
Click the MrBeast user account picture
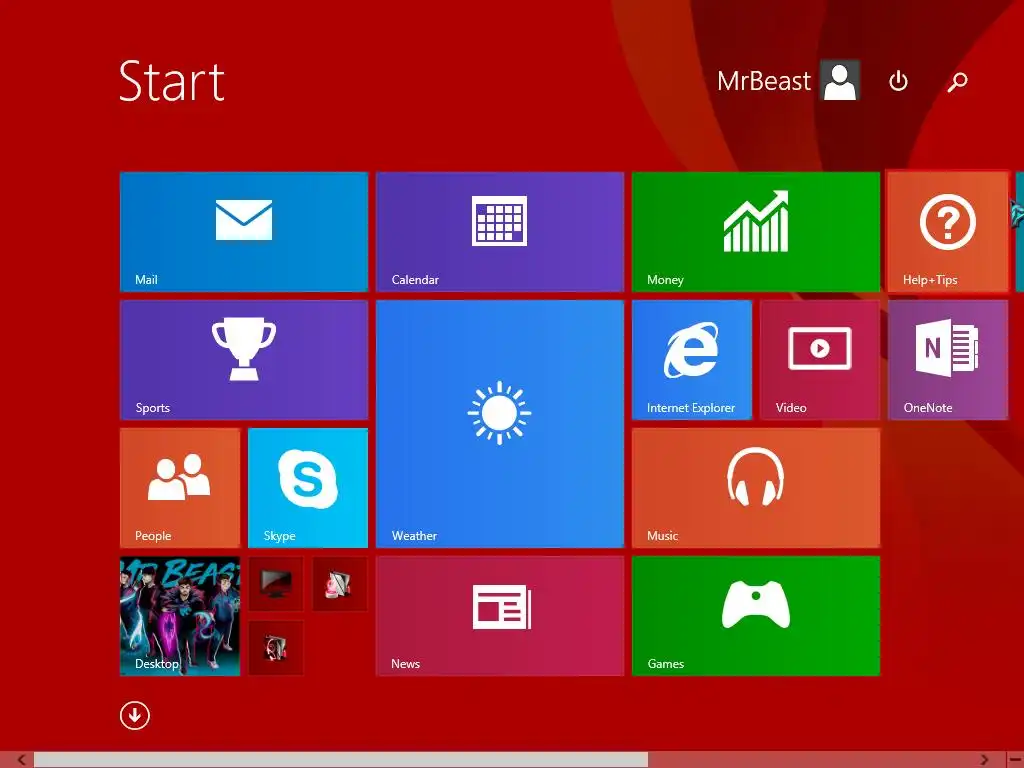click(840, 80)
